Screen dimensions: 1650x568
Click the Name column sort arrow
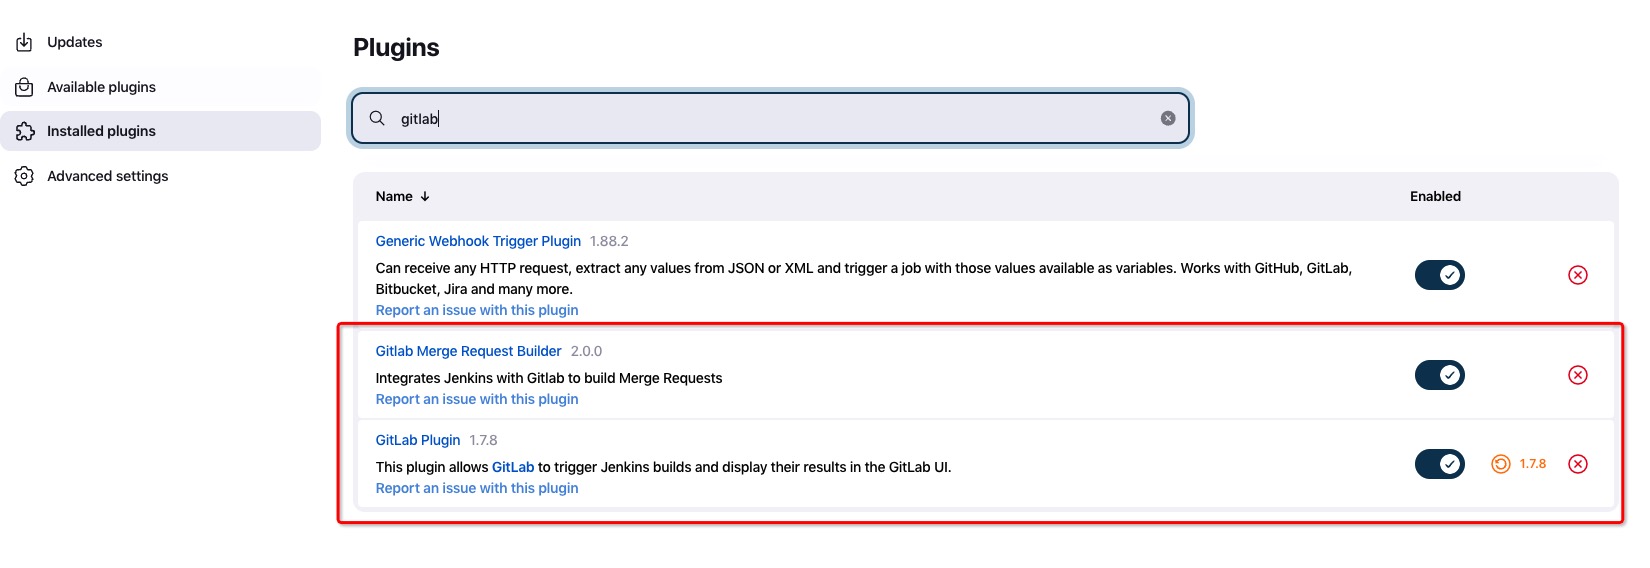(x=425, y=197)
